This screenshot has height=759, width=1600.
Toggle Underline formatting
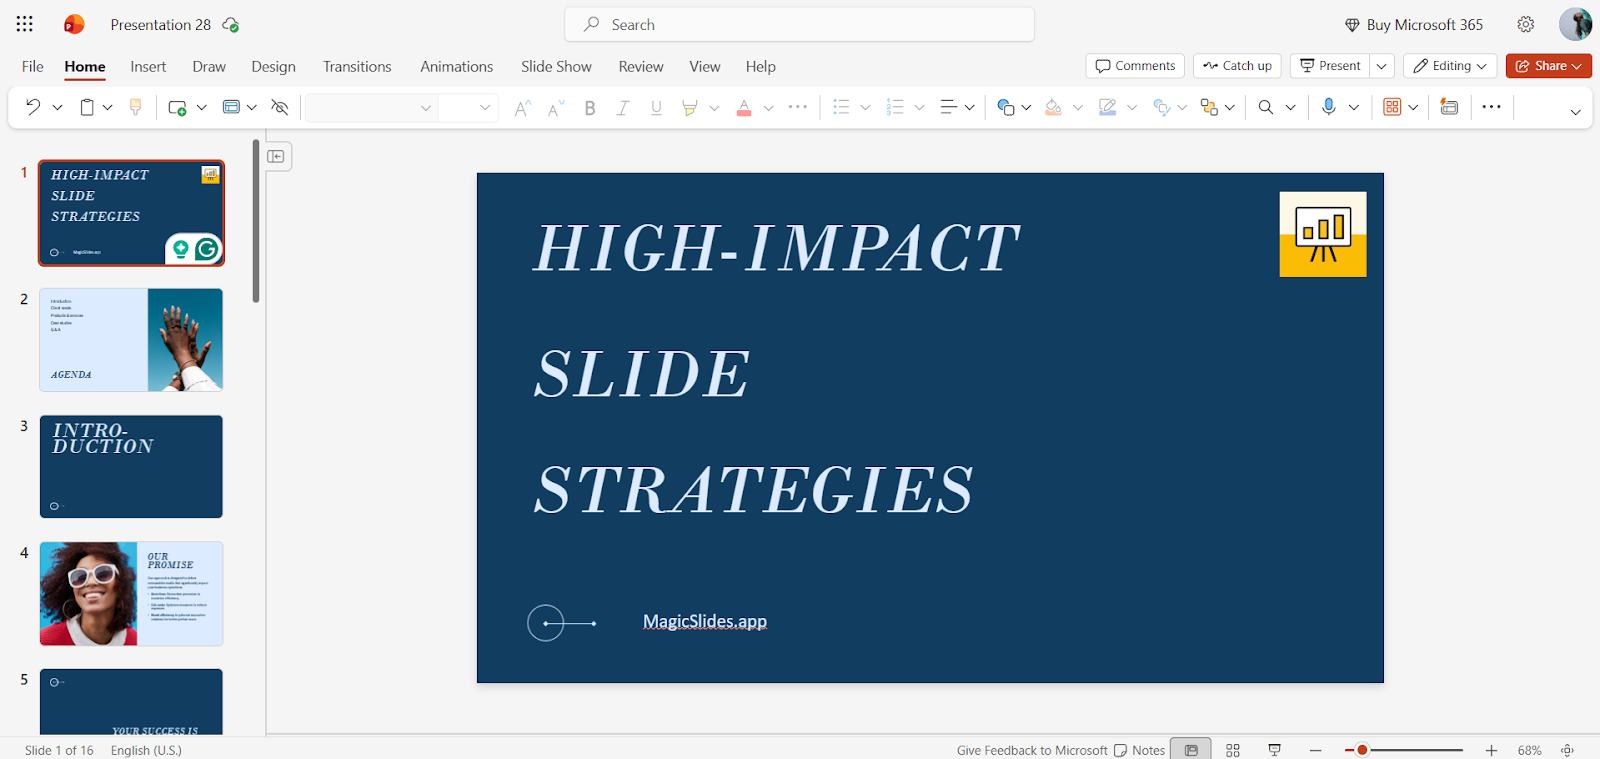click(656, 108)
